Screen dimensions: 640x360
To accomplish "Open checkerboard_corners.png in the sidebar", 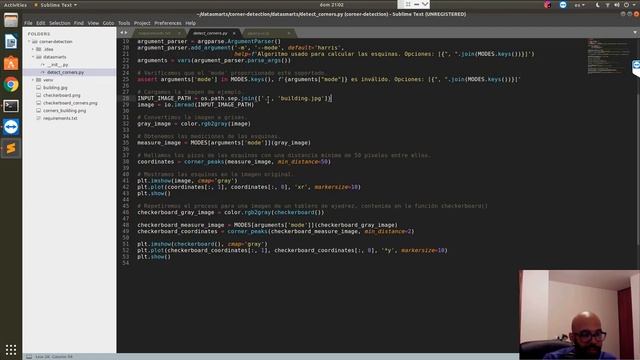I will 70,103.
